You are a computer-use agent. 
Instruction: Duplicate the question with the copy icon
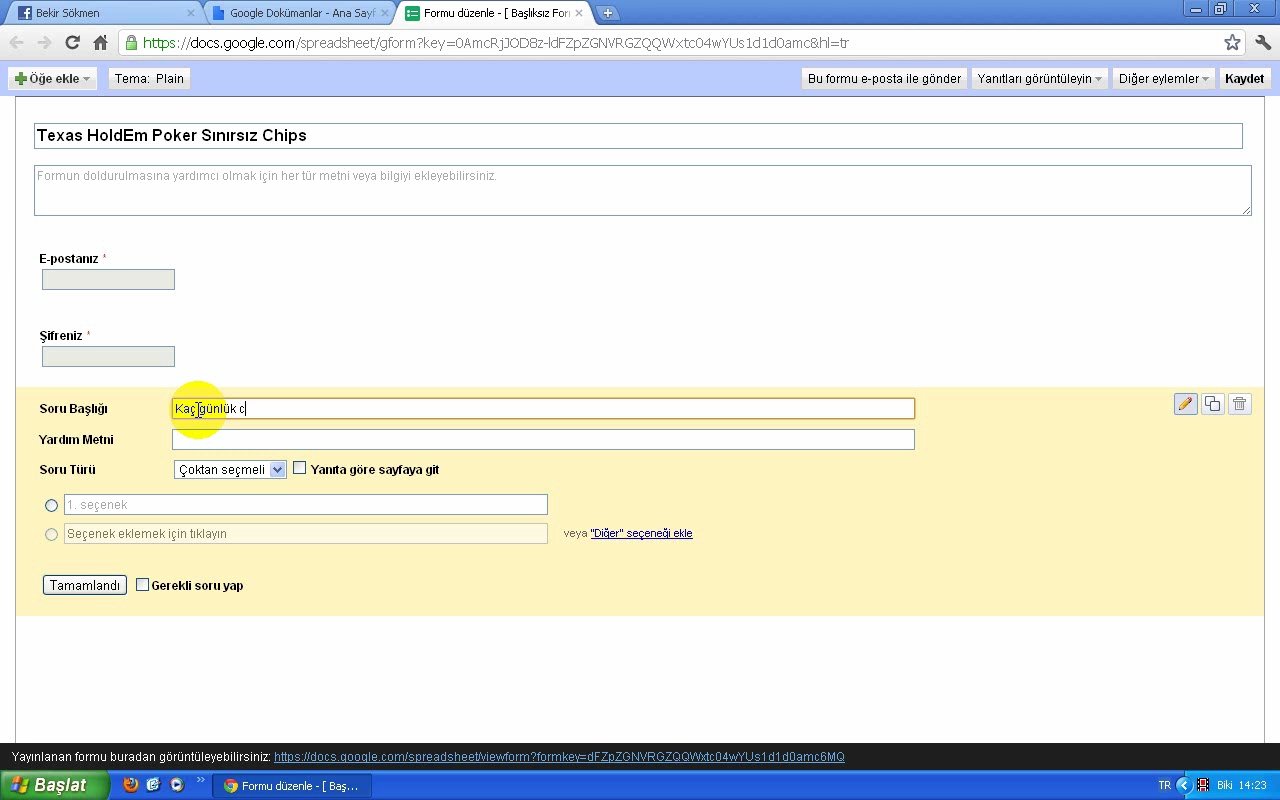(x=1213, y=404)
